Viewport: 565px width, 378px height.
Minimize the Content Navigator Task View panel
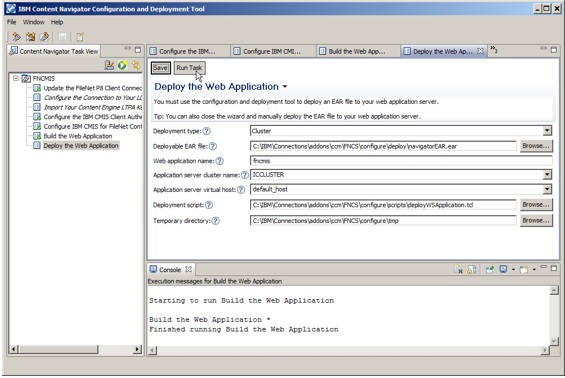coord(128,48)
